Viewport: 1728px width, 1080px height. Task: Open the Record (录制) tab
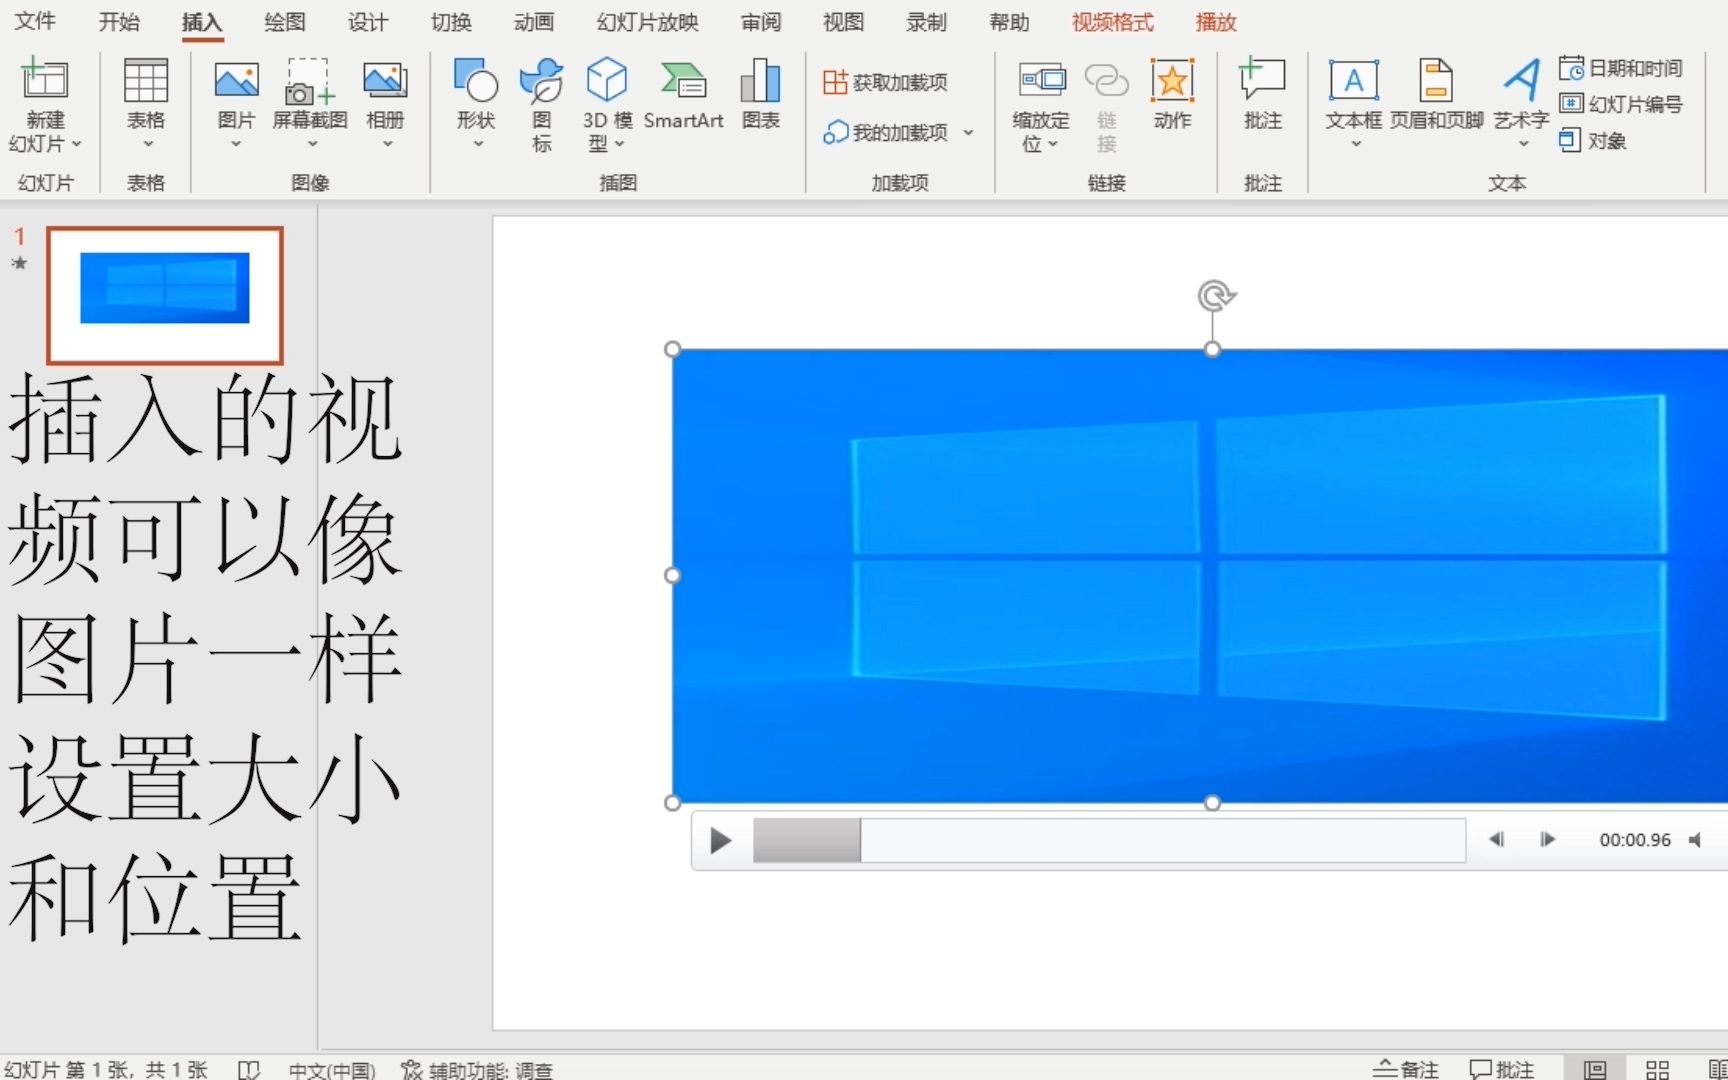tap(926, 21)
